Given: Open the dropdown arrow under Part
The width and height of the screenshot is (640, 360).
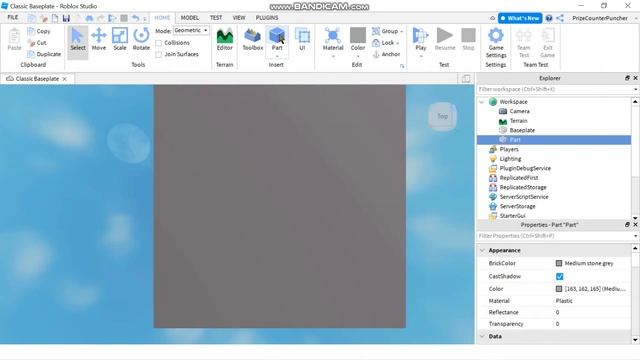Looking at the screenshot, I should click(x=277, y=56).
